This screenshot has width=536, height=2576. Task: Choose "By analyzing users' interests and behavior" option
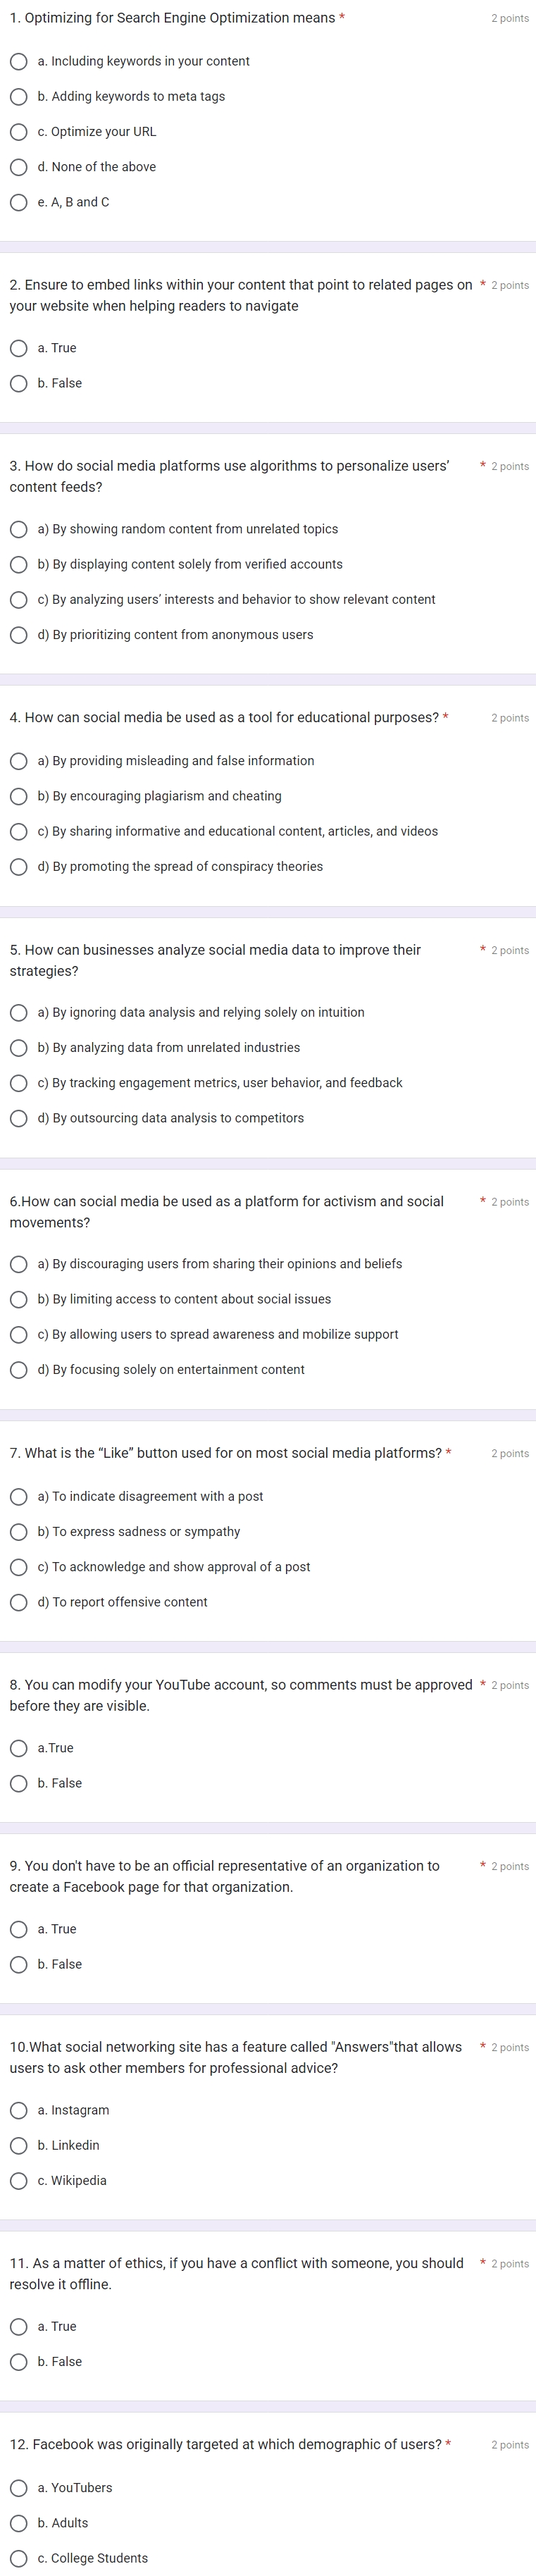pos(18,599)
